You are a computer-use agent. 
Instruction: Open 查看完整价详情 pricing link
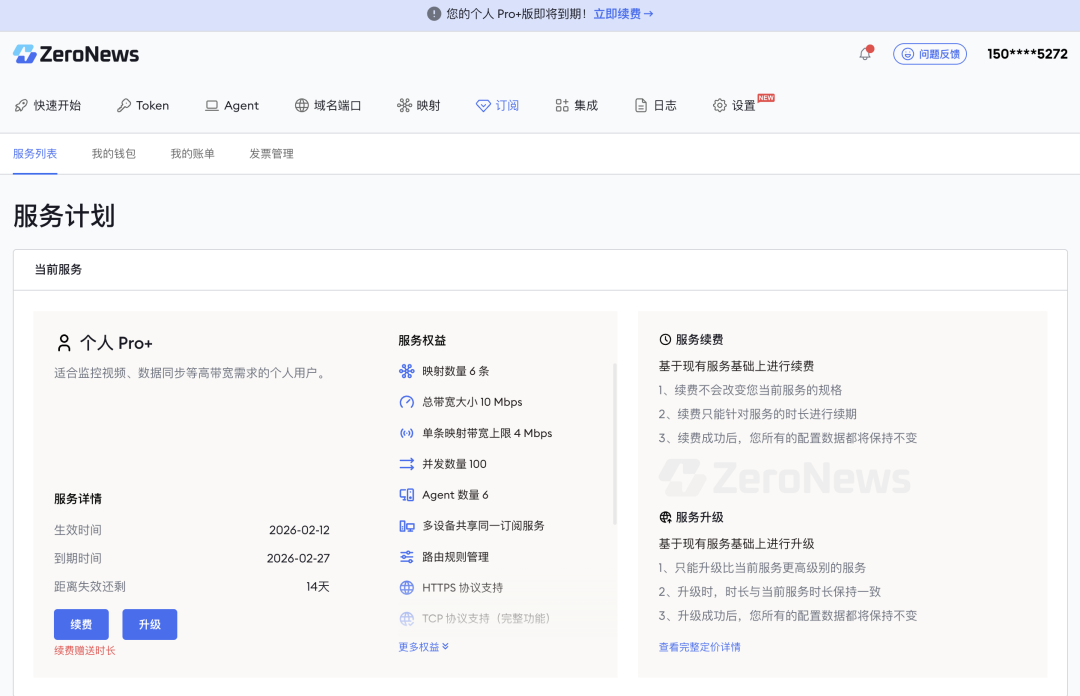click(x=699, y=646)
